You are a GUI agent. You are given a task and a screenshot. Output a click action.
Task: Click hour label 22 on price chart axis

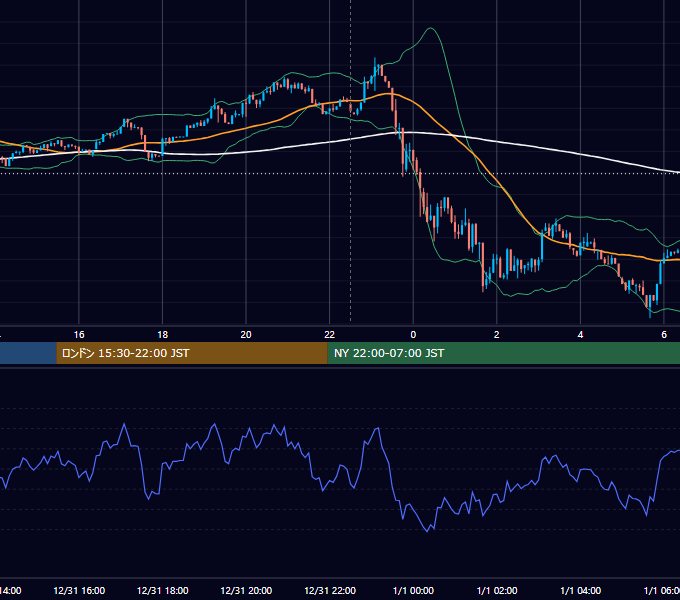(x=330, y=335)
